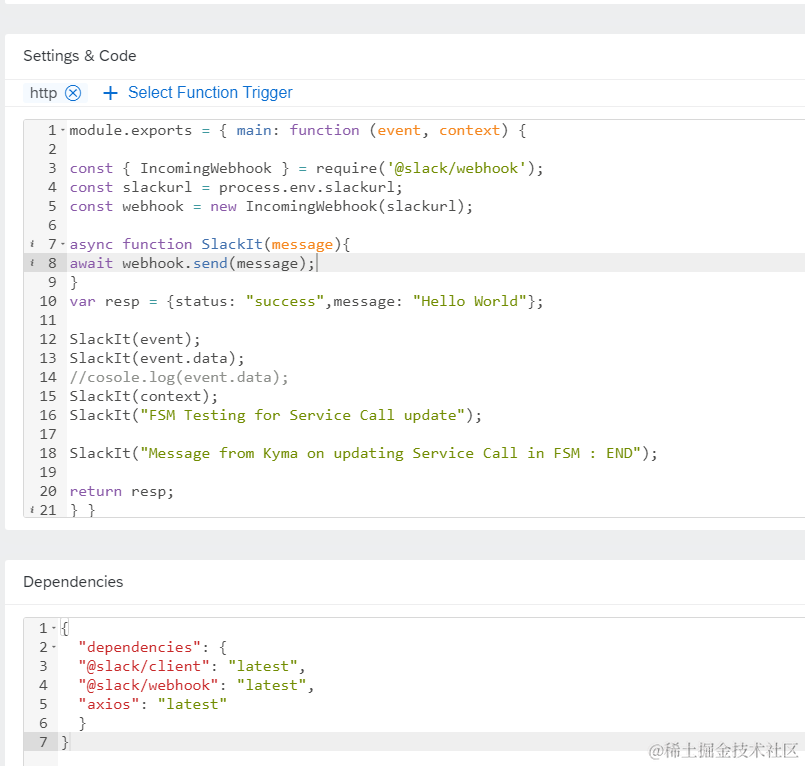Collapse the fold arrow on code line 7
This screenshot has width=805, height=766.
coord(63,244)
